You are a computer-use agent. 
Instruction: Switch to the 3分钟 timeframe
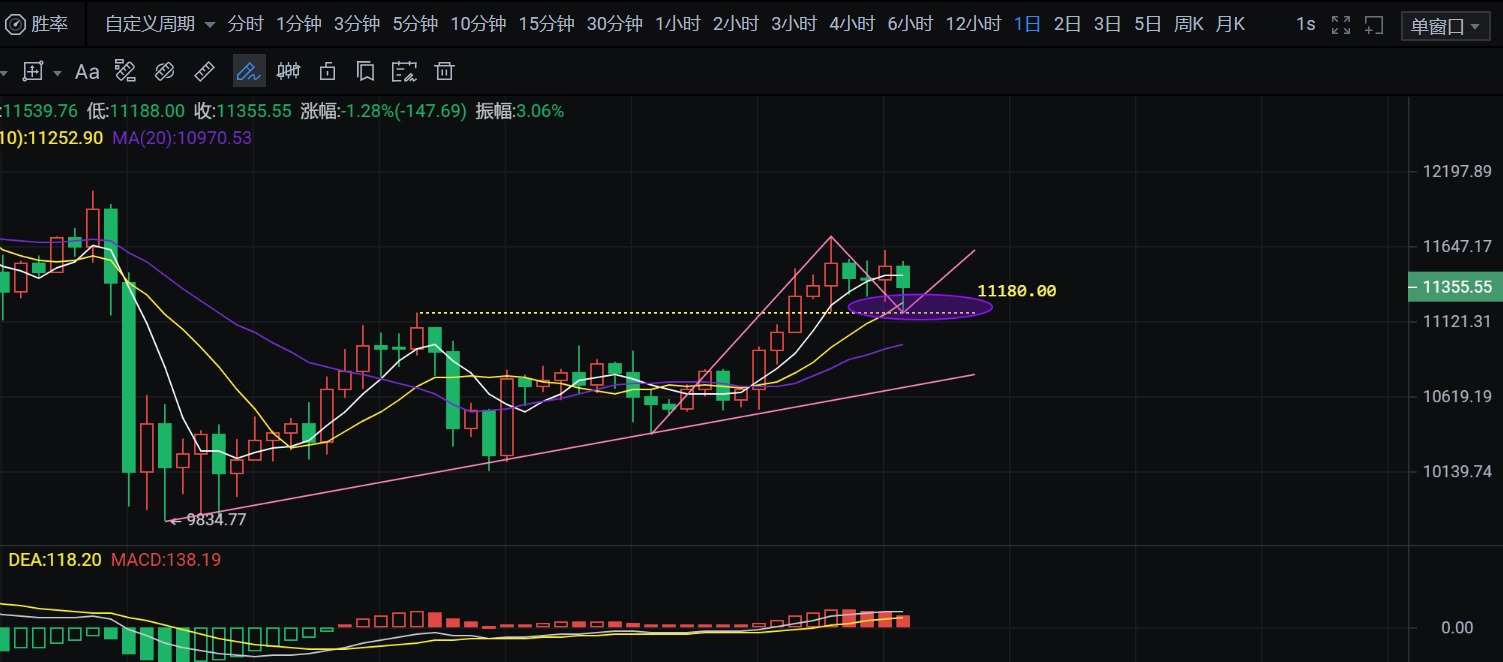tap(357, 24)
